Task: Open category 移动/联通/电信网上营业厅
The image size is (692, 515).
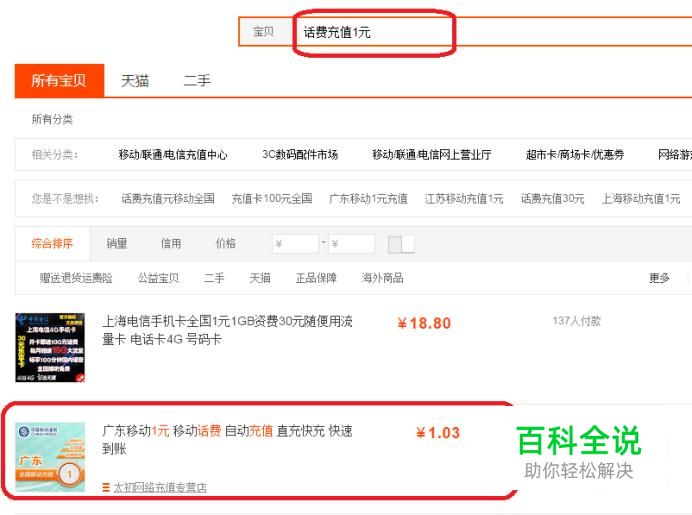Action: click(x=432, y=154)
